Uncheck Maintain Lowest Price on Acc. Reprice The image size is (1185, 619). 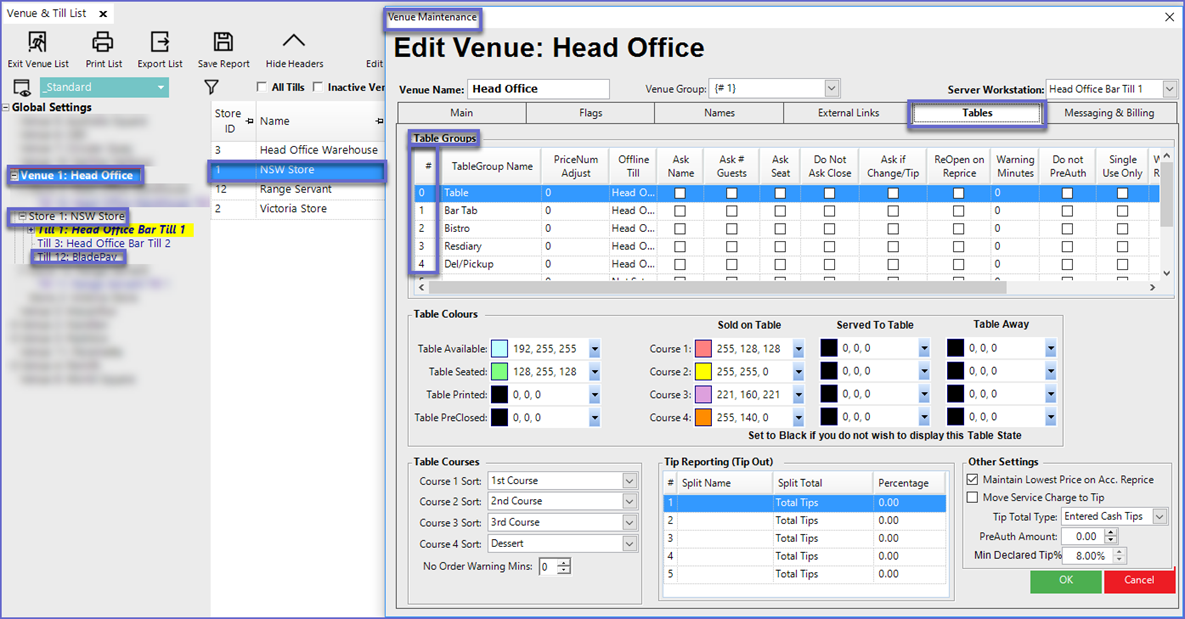(x=973, y=480)
